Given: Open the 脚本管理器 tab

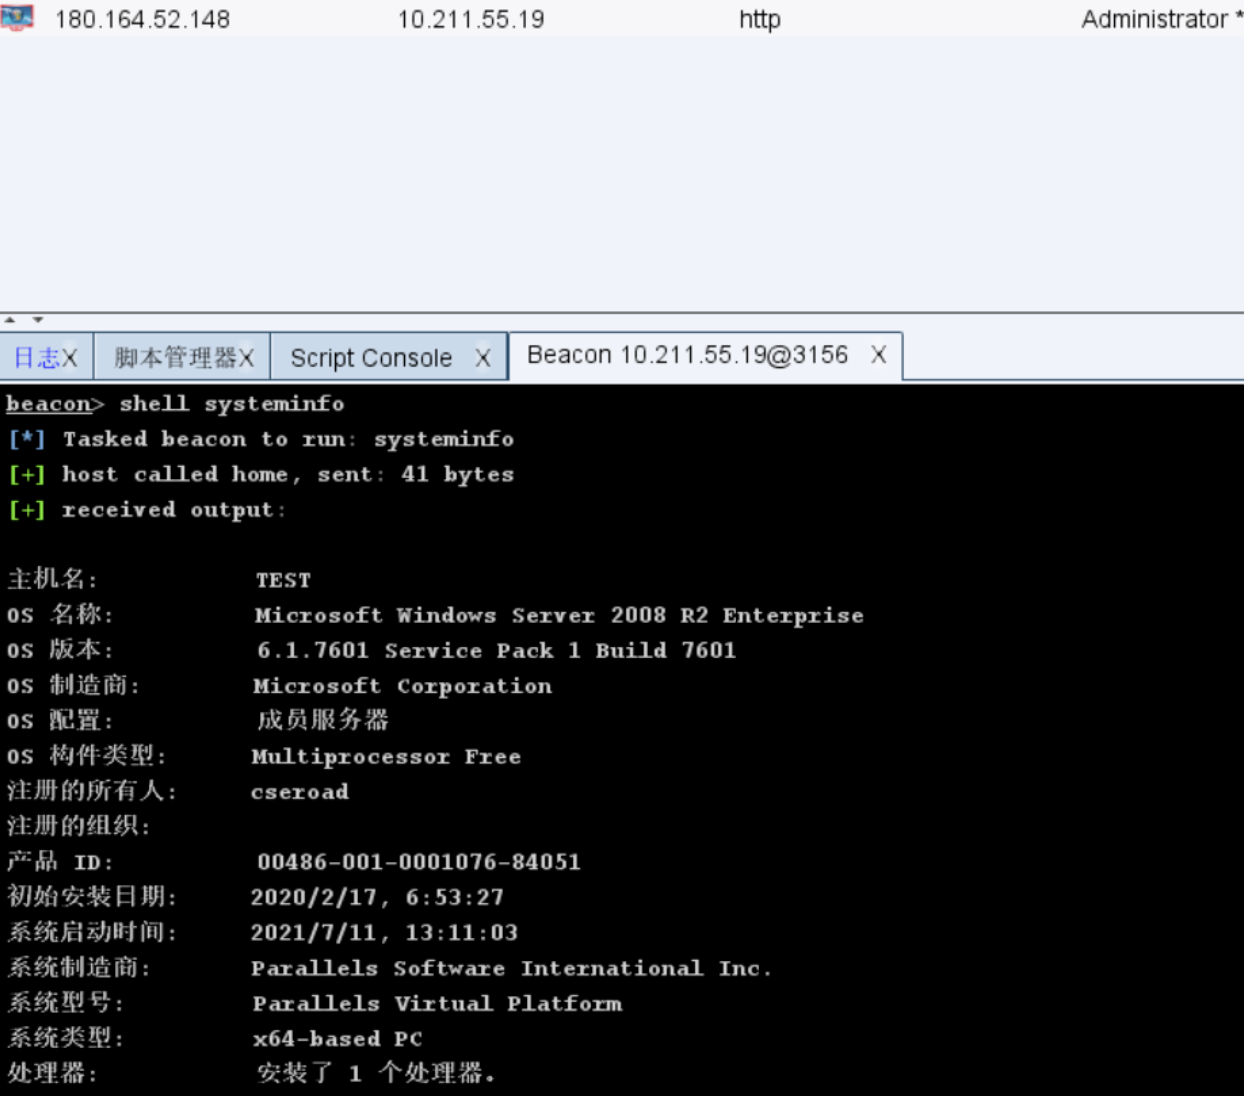Looking at the screenshot, I should tap(175, 357).
